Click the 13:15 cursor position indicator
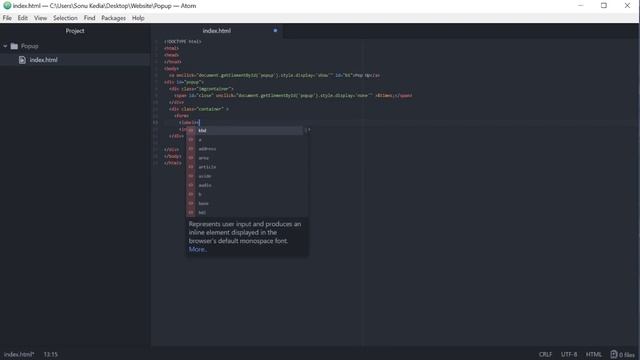Image resolution: width=640 pixels, height=360 pixels. pyautogui.click(x=51, y=354)
